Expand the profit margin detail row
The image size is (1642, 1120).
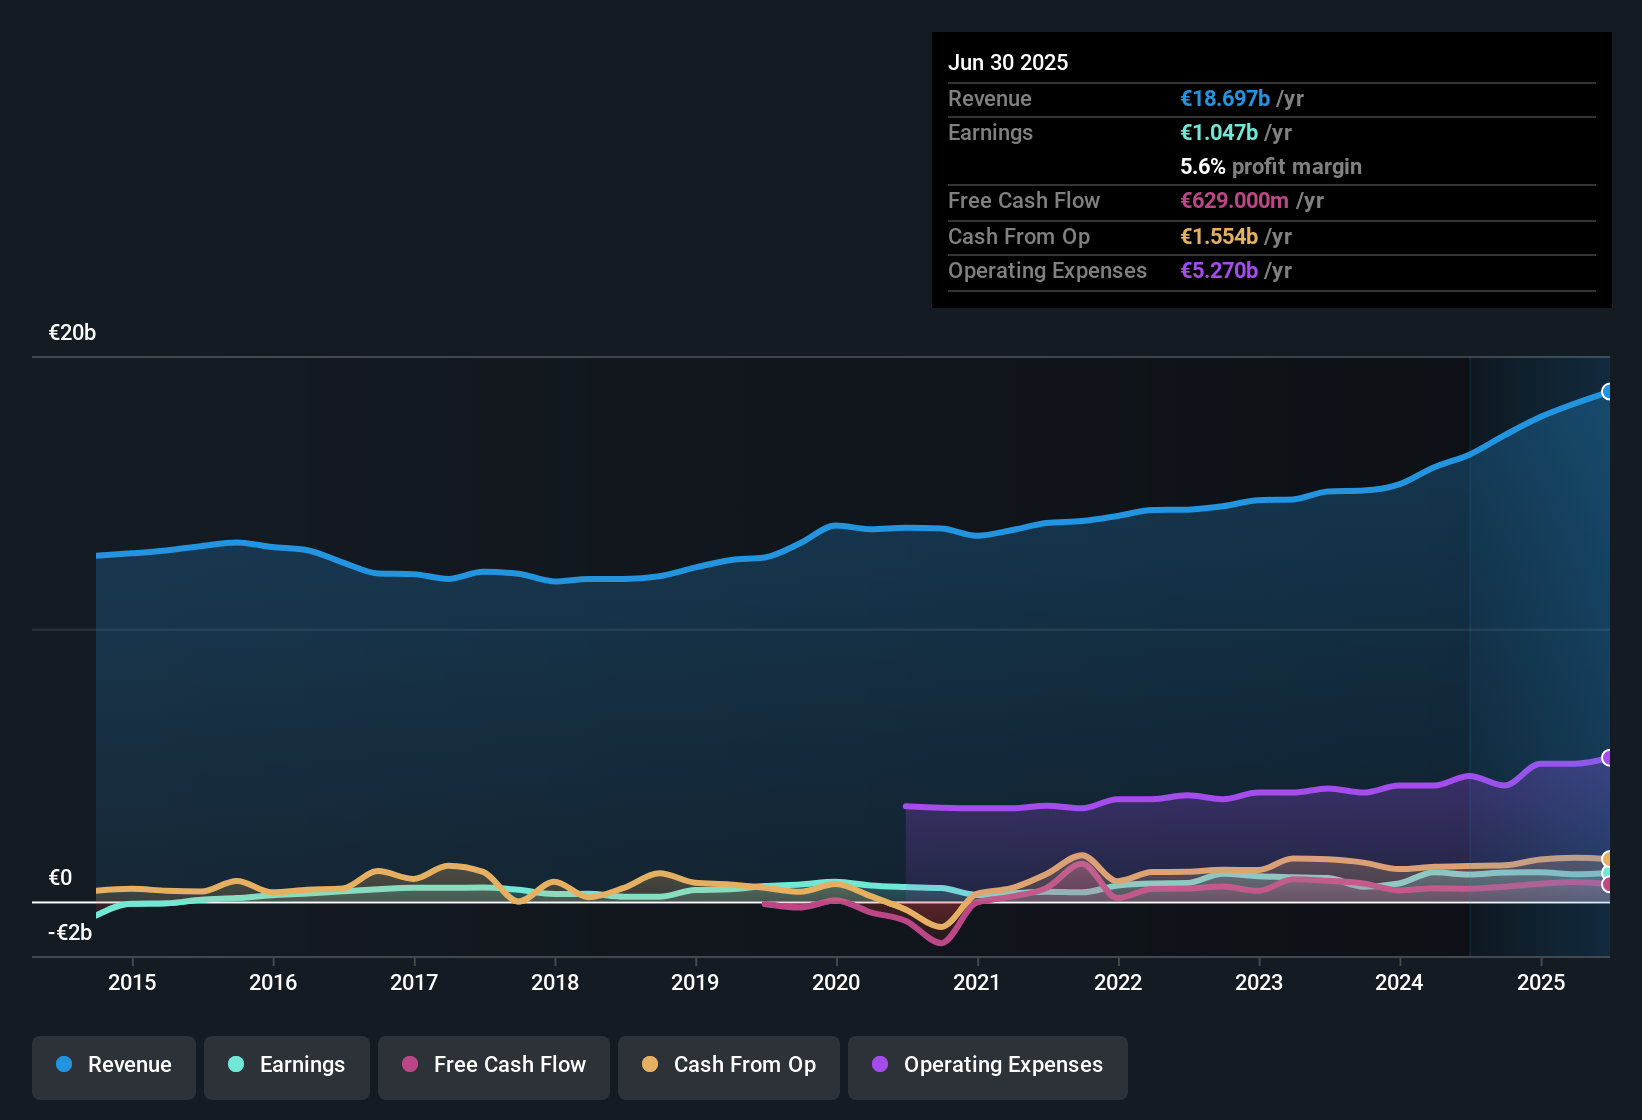click(x=1270, y=167)
